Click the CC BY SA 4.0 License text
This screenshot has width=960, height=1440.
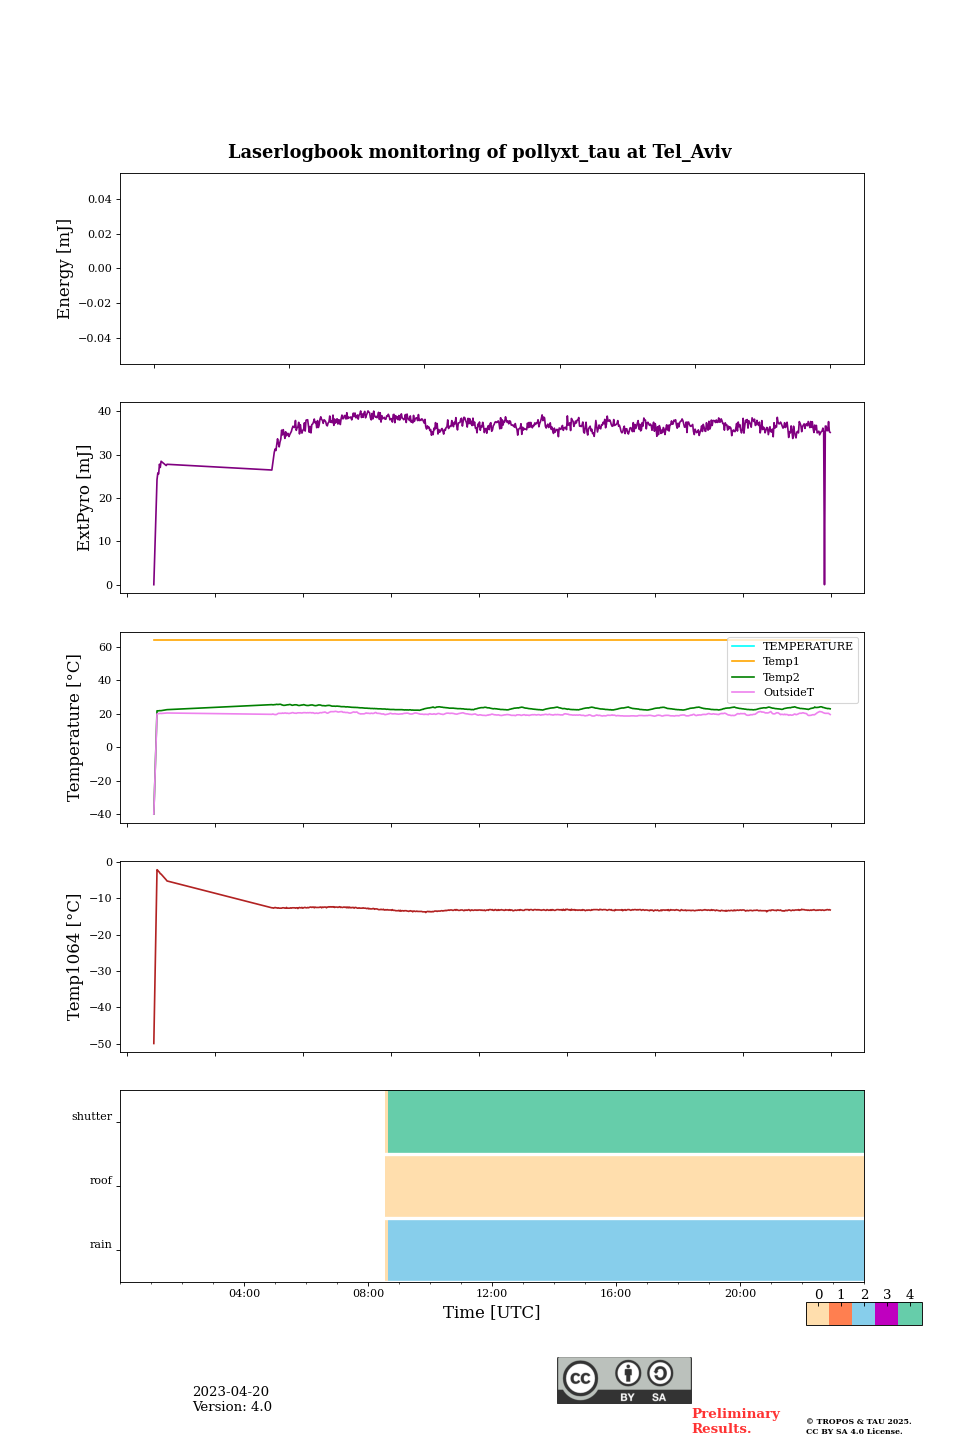coord(854,1431)
